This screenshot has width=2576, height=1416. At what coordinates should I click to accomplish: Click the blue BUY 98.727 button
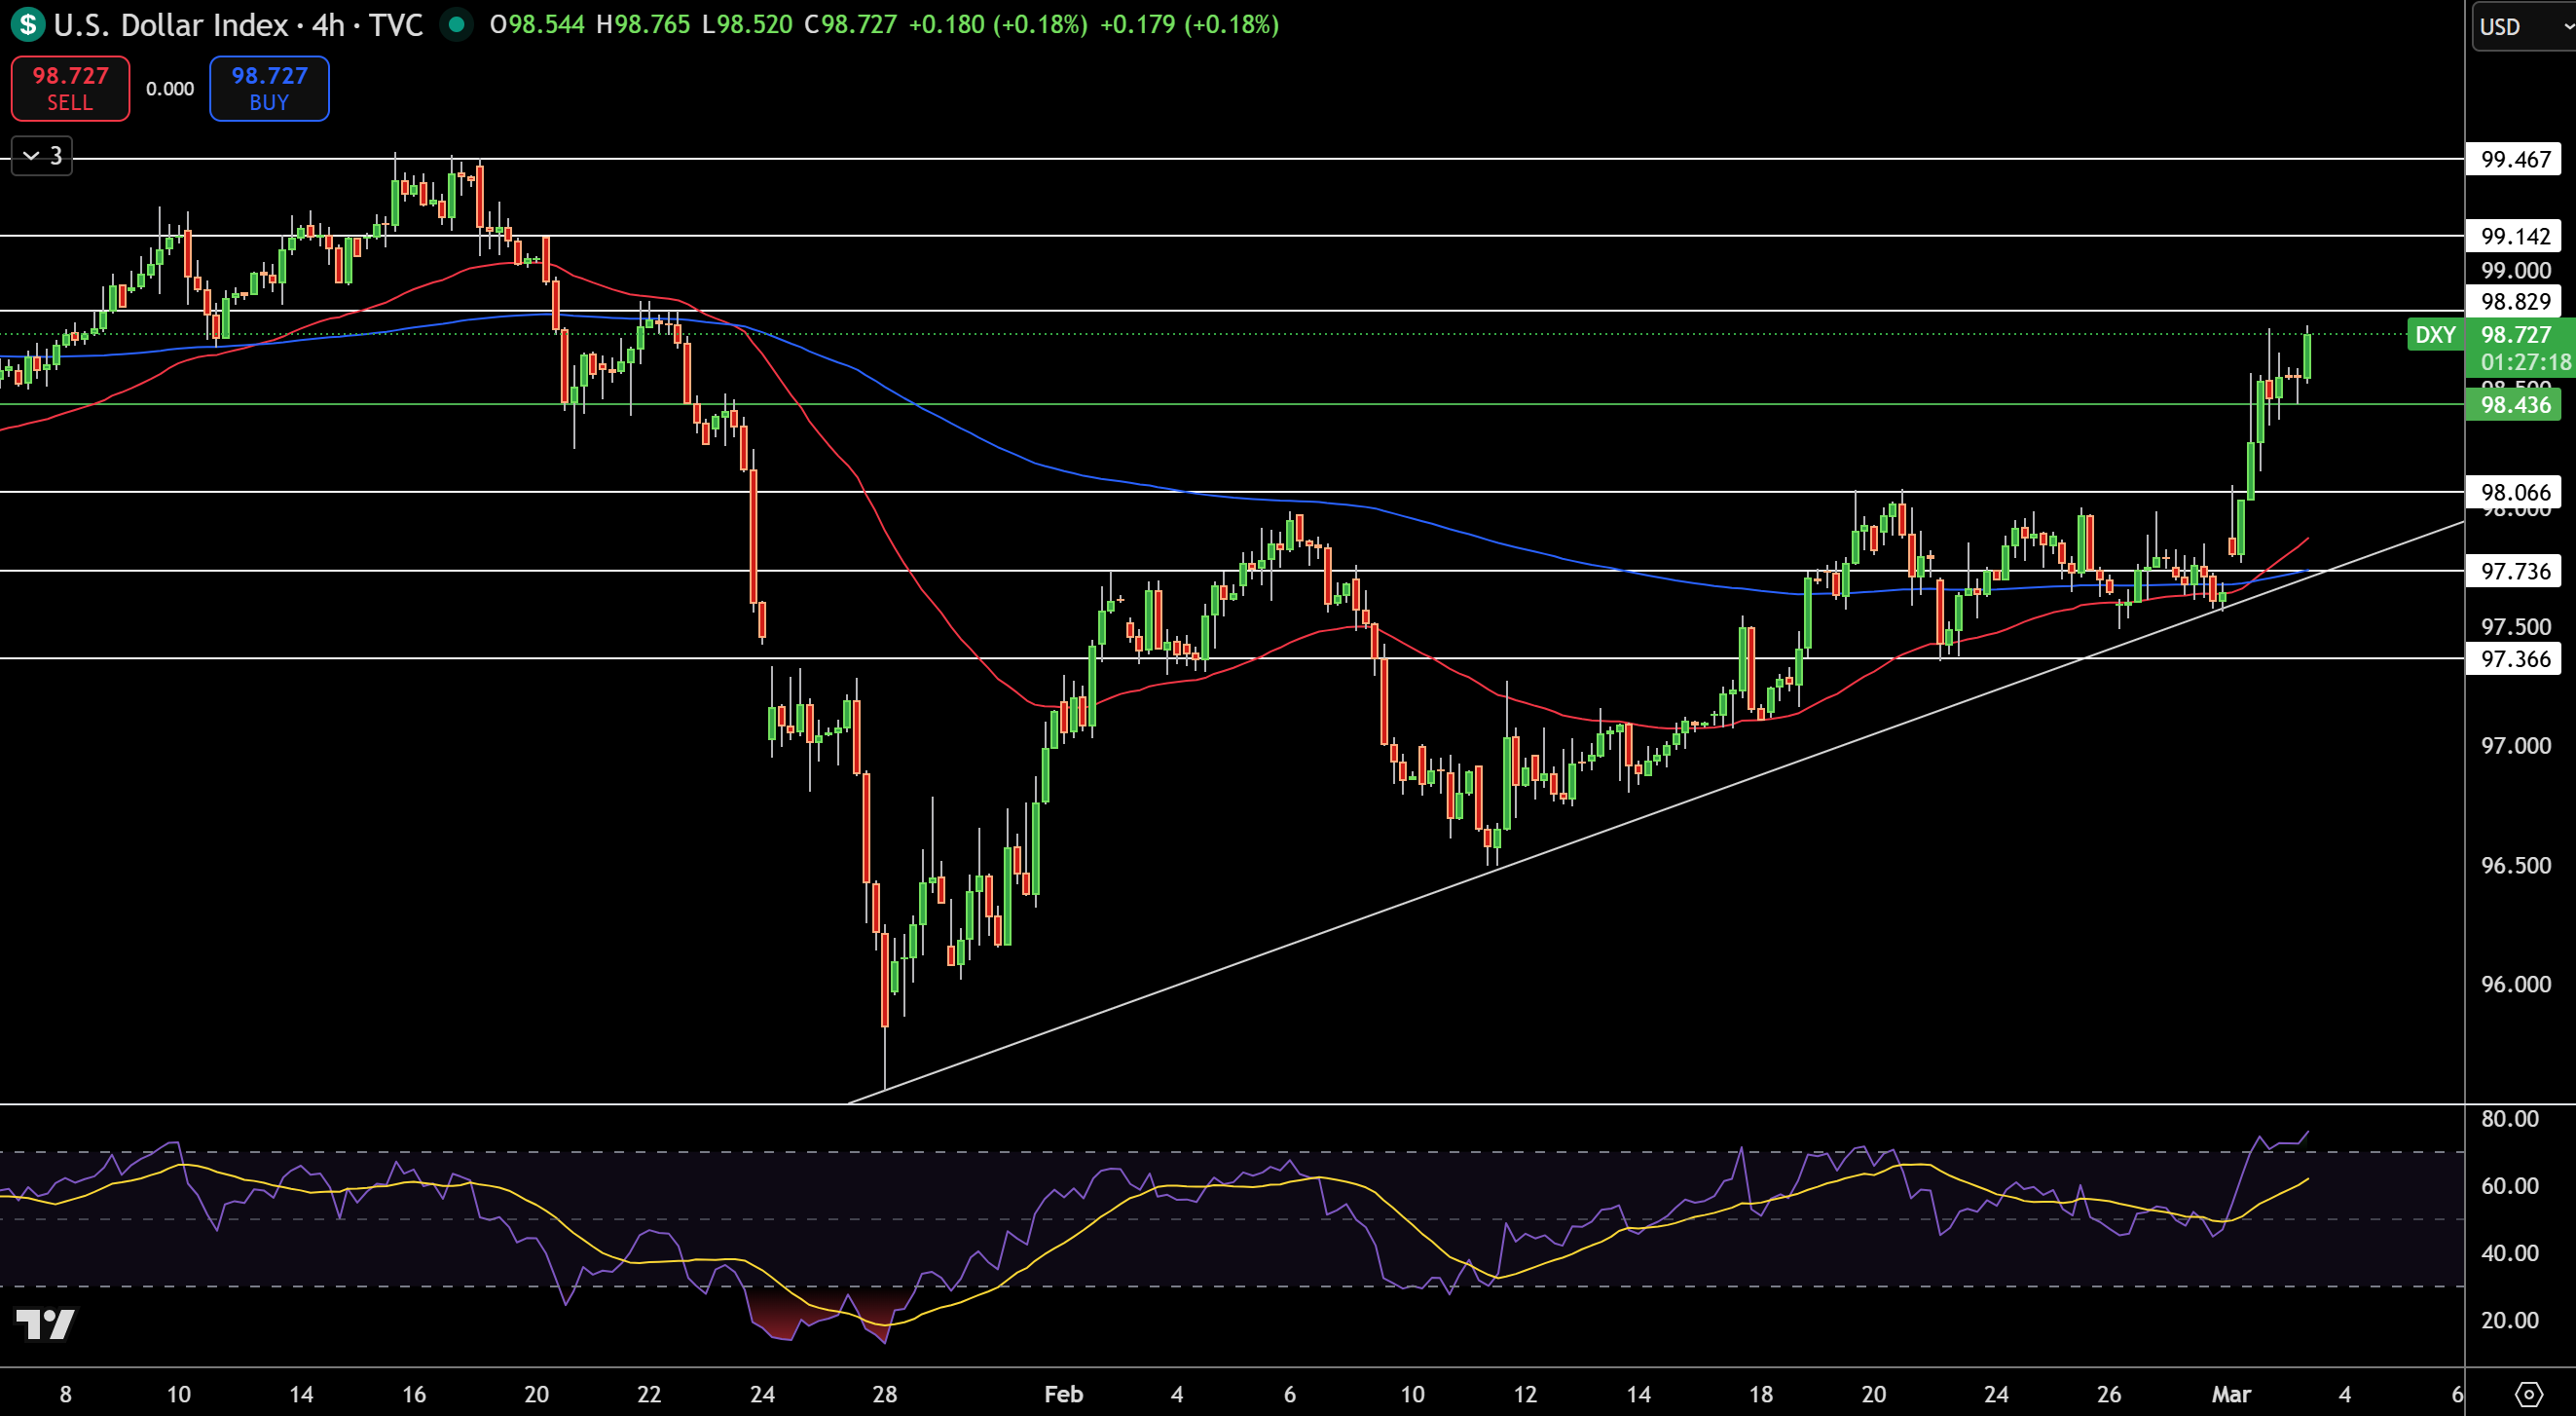pyautogui.click(x=269, y=88)
